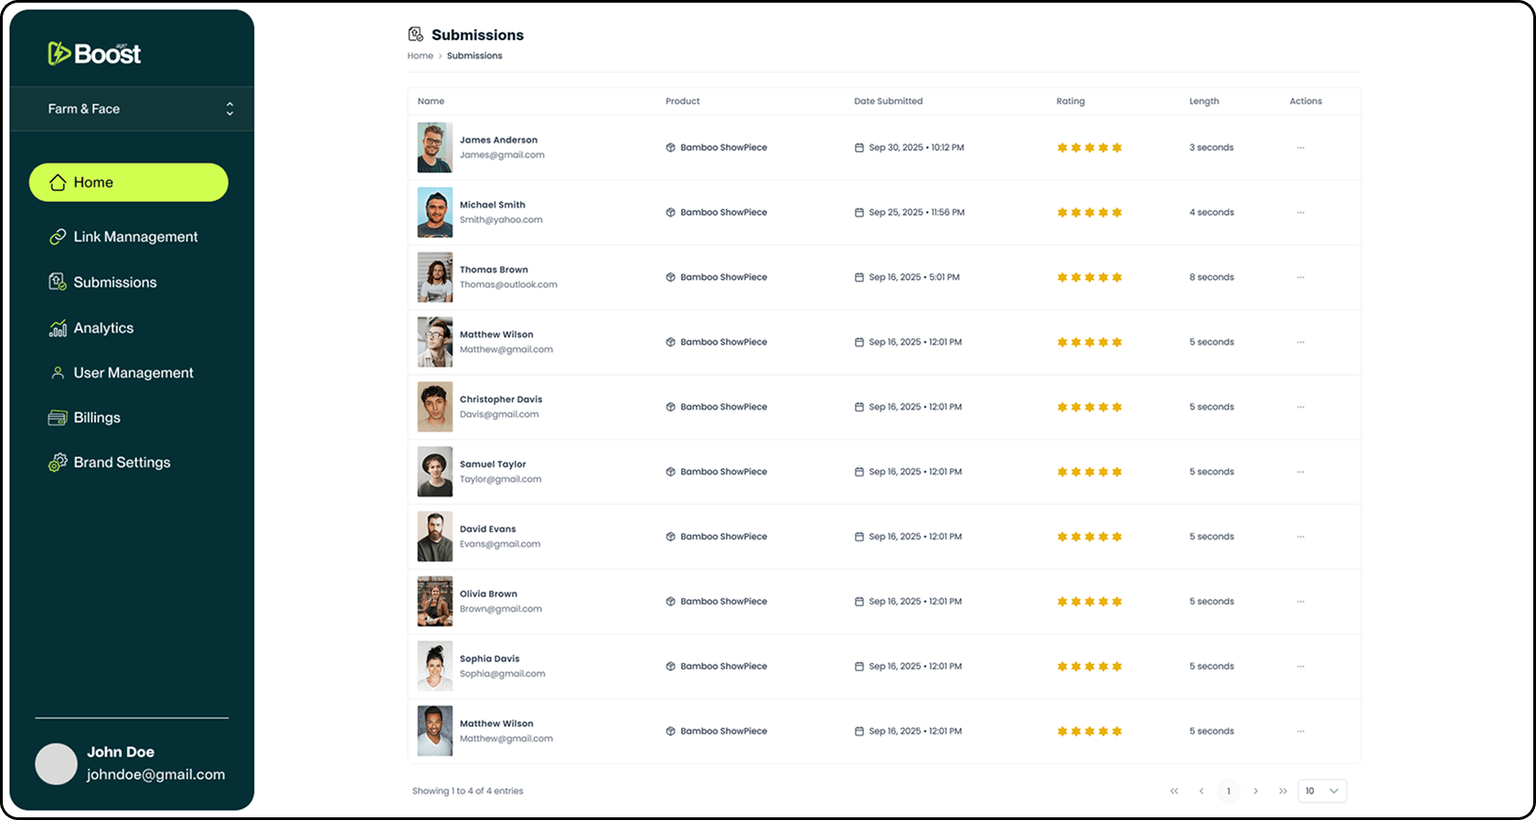
Task: Click the Brand Settings gear icon
Action: click(x=58, y=463)
